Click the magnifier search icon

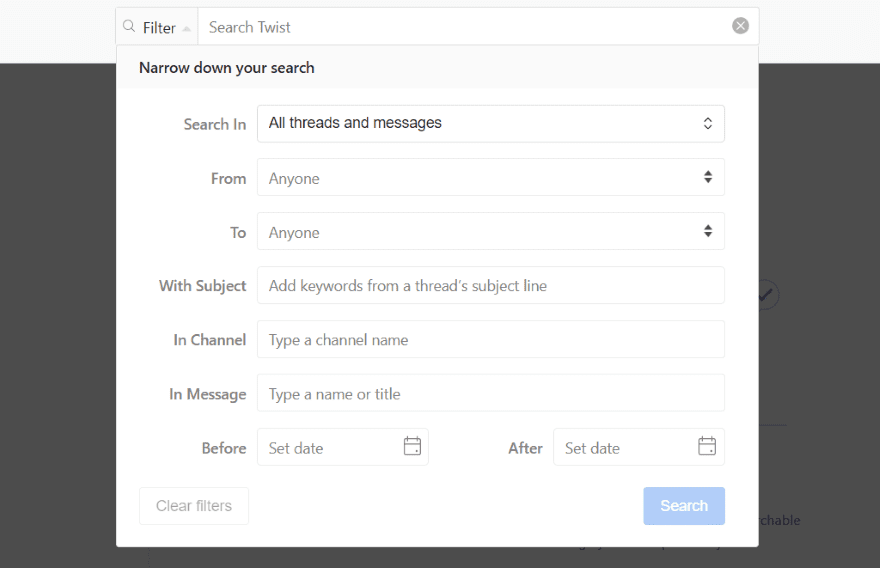tap(129, 27)
